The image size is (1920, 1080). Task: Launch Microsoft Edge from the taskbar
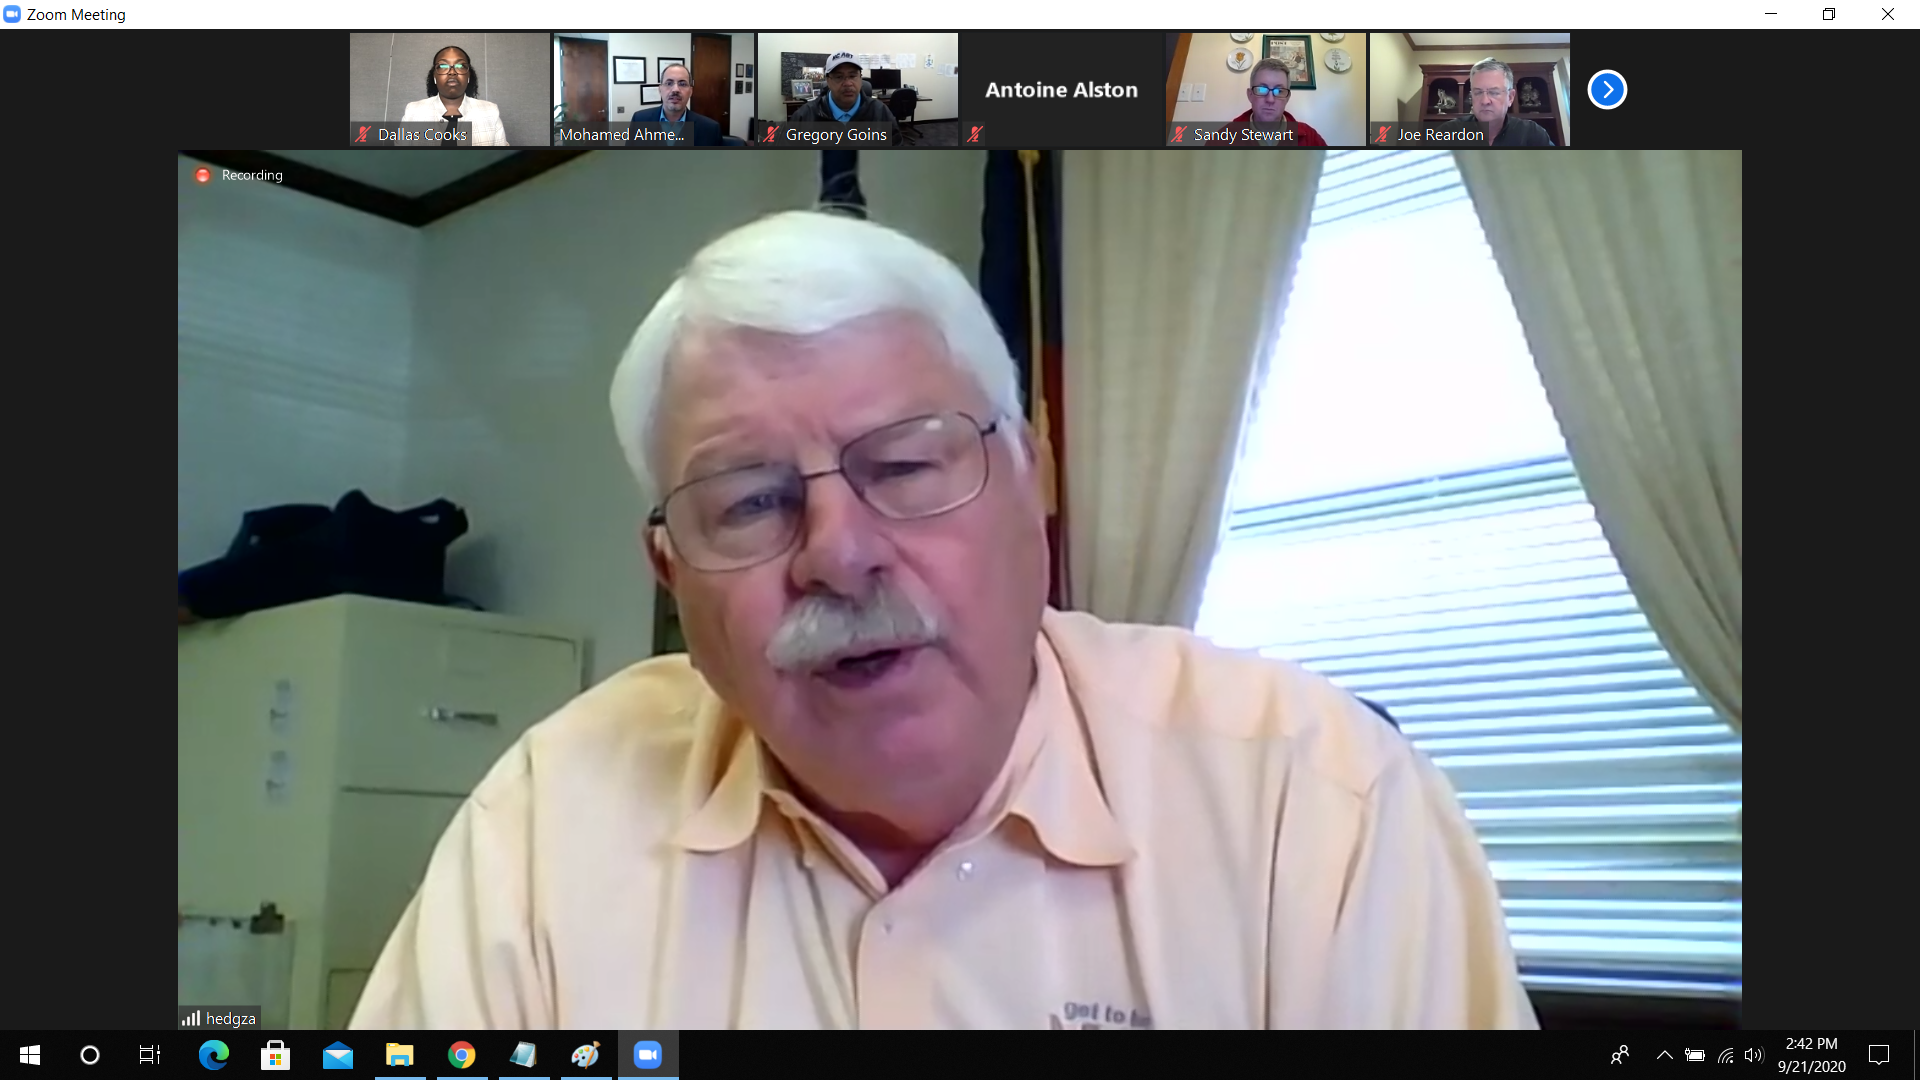tap(213, 1055)
